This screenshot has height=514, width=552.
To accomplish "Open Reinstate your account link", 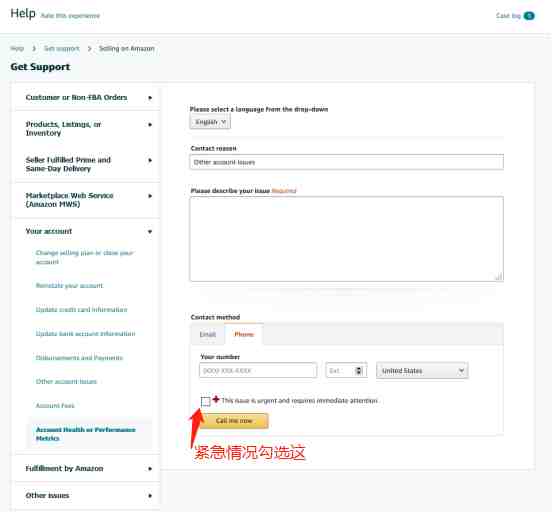I will [69, 286].
